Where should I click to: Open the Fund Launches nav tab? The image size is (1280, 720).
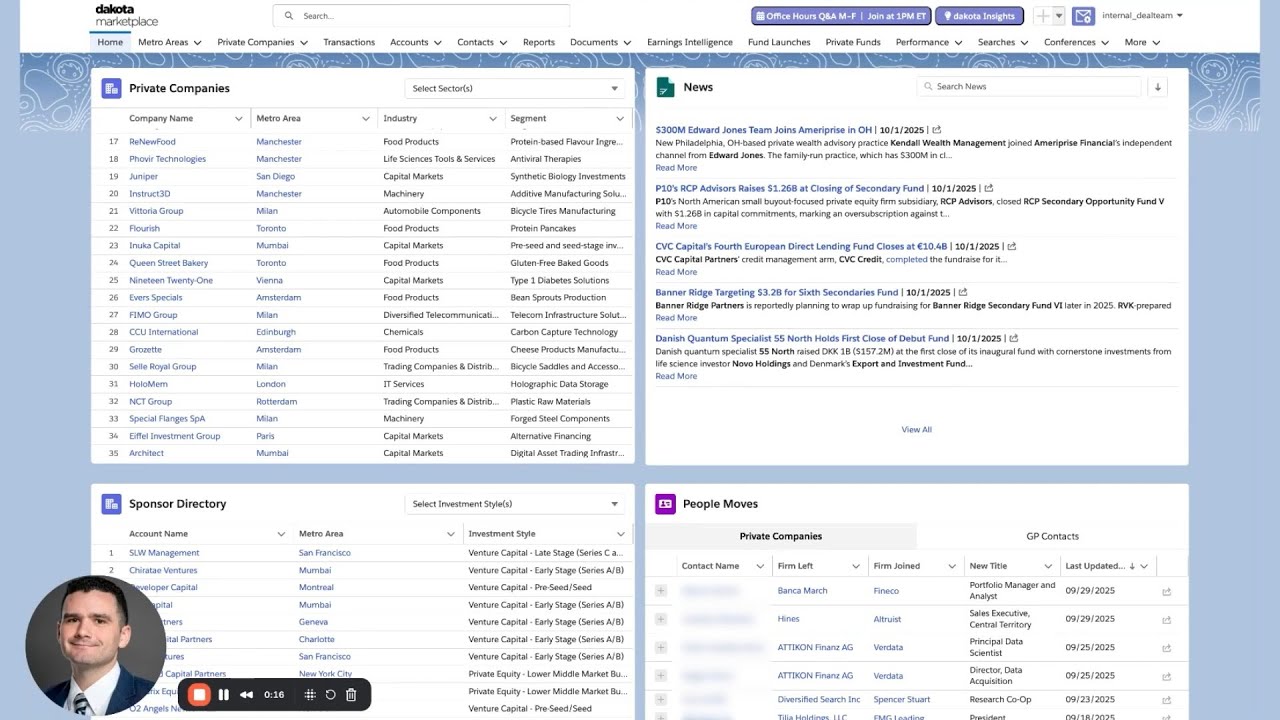(x=779, y=42)
